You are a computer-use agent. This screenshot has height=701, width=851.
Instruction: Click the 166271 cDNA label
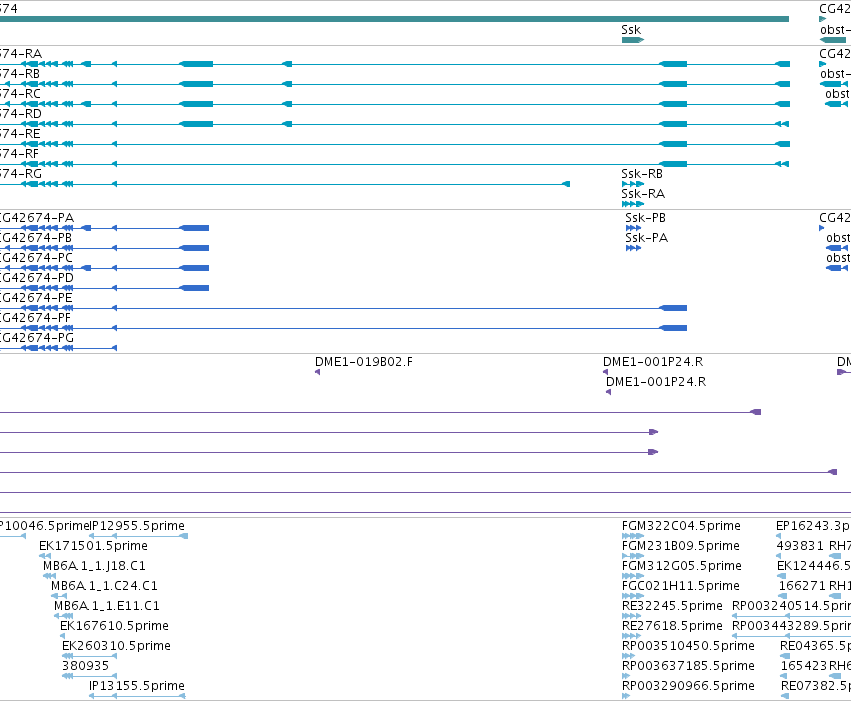[x=802, y=586]
